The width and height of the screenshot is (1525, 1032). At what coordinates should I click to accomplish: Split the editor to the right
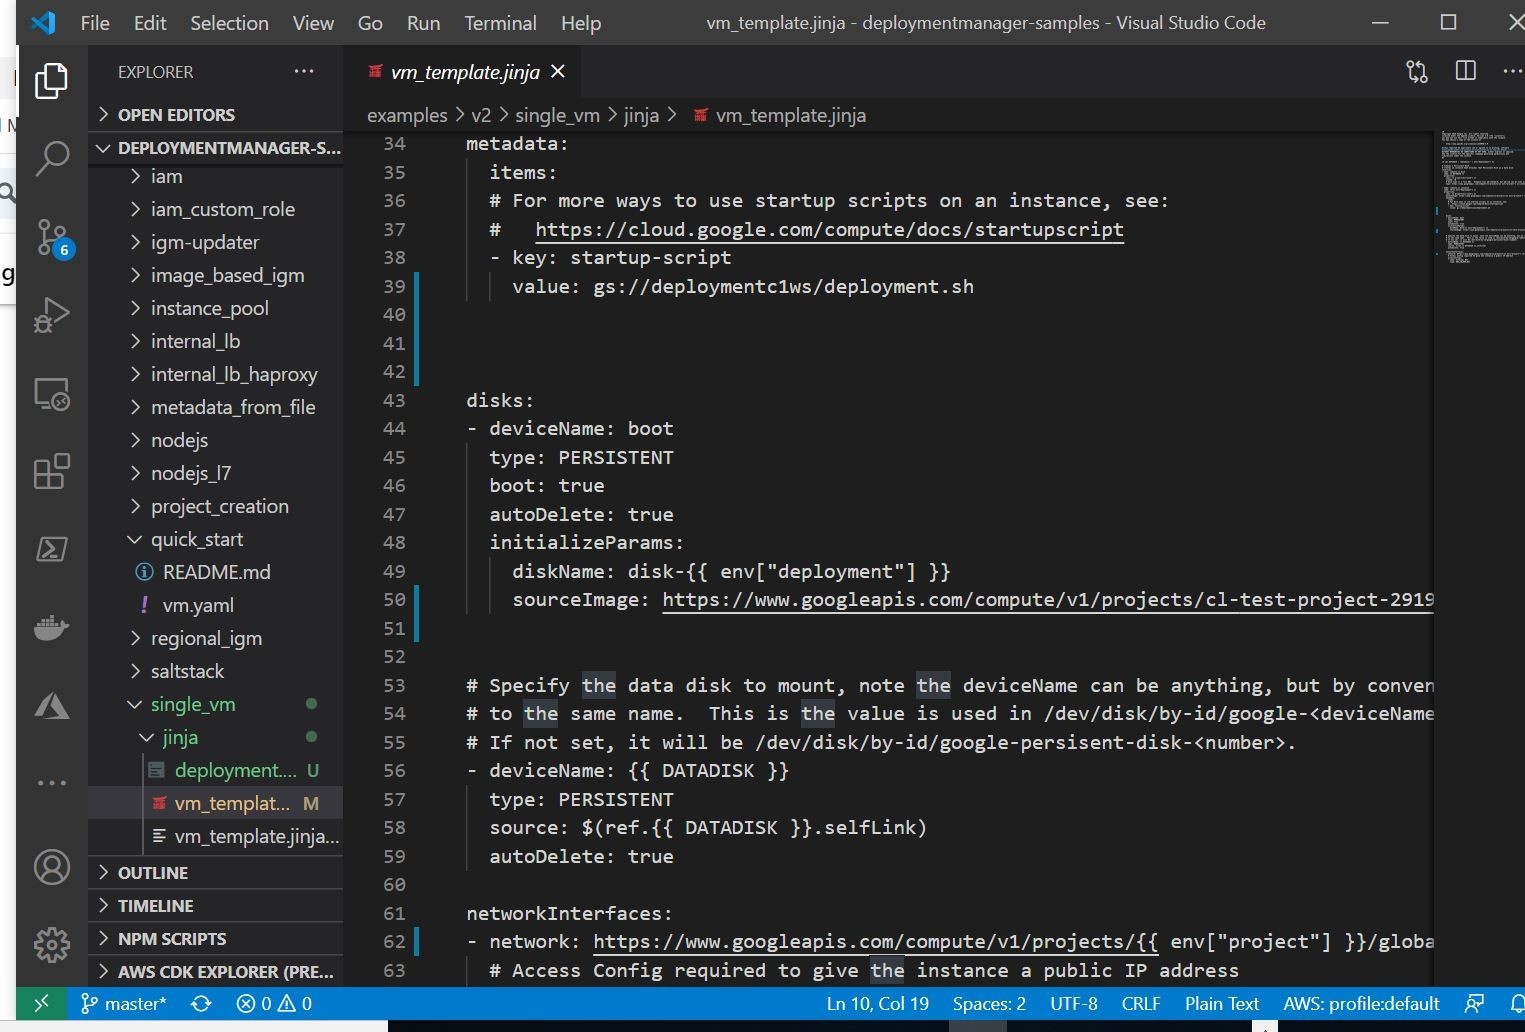click(1466, 71)
